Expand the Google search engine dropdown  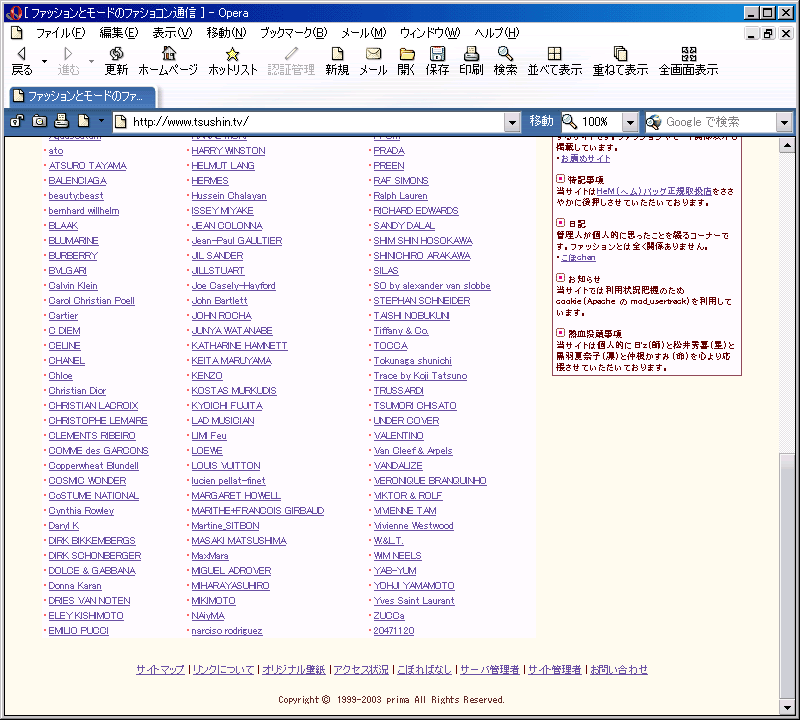coord(784,122)
